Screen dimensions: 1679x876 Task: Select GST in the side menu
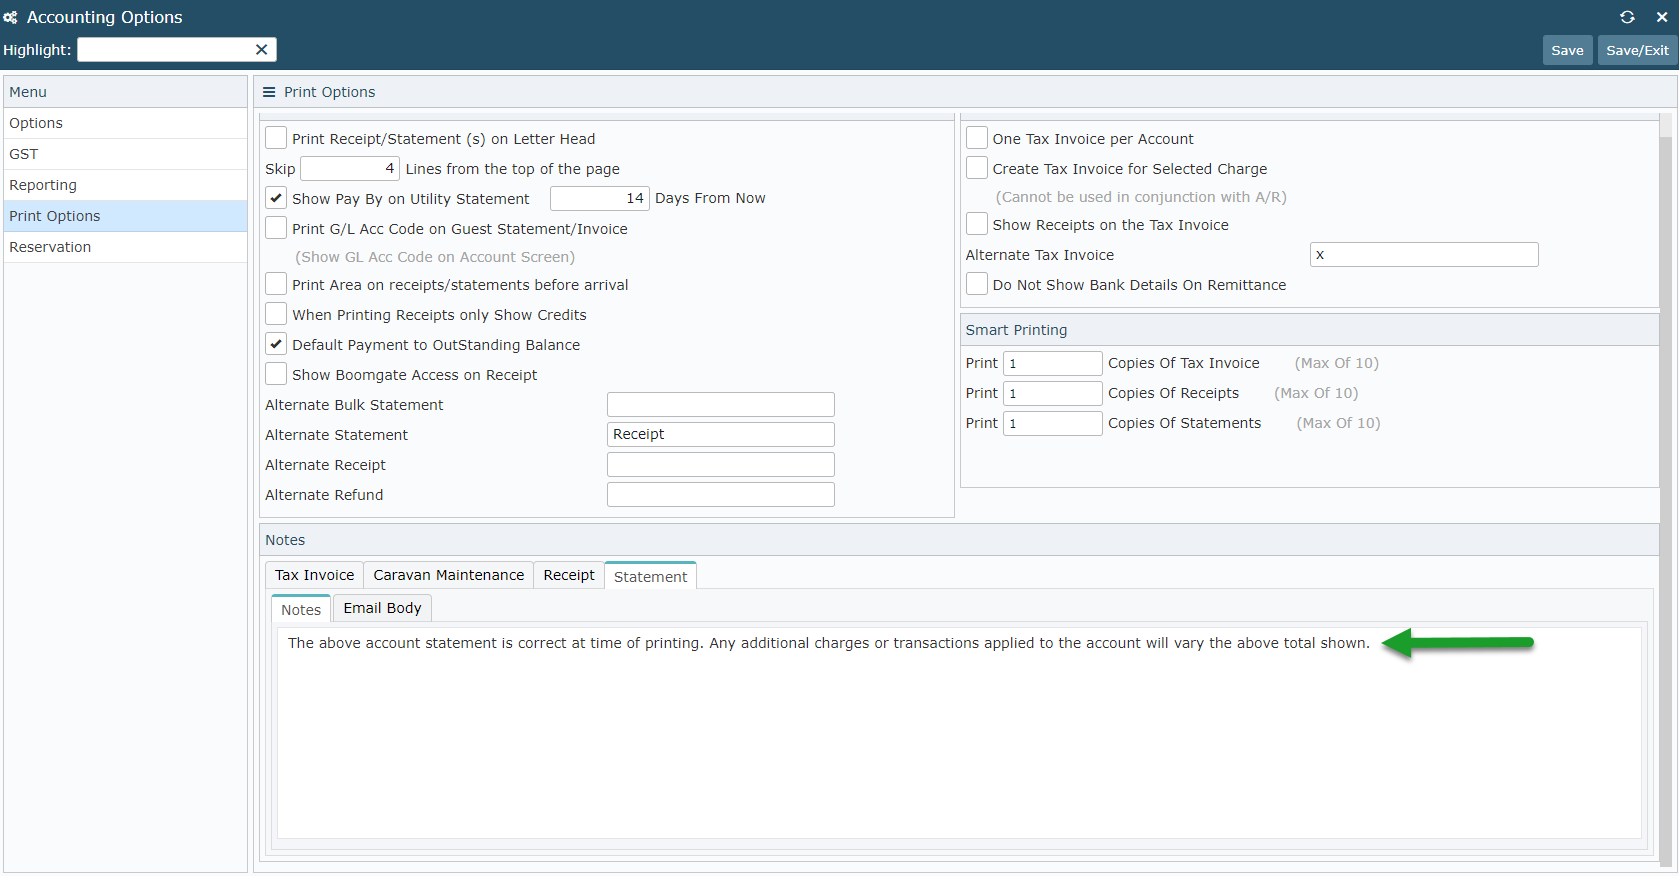coord(125,154)
